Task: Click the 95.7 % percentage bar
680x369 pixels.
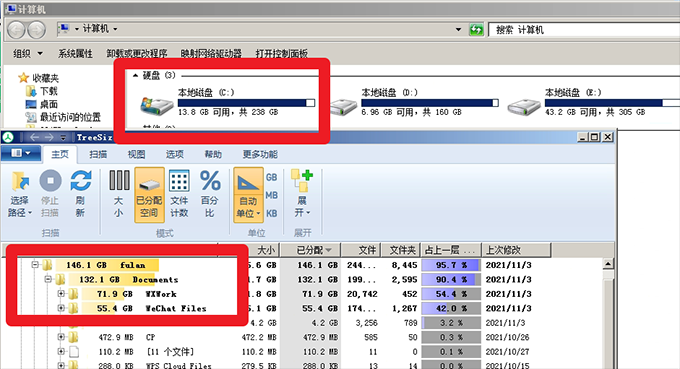Action: pos(451,265)
